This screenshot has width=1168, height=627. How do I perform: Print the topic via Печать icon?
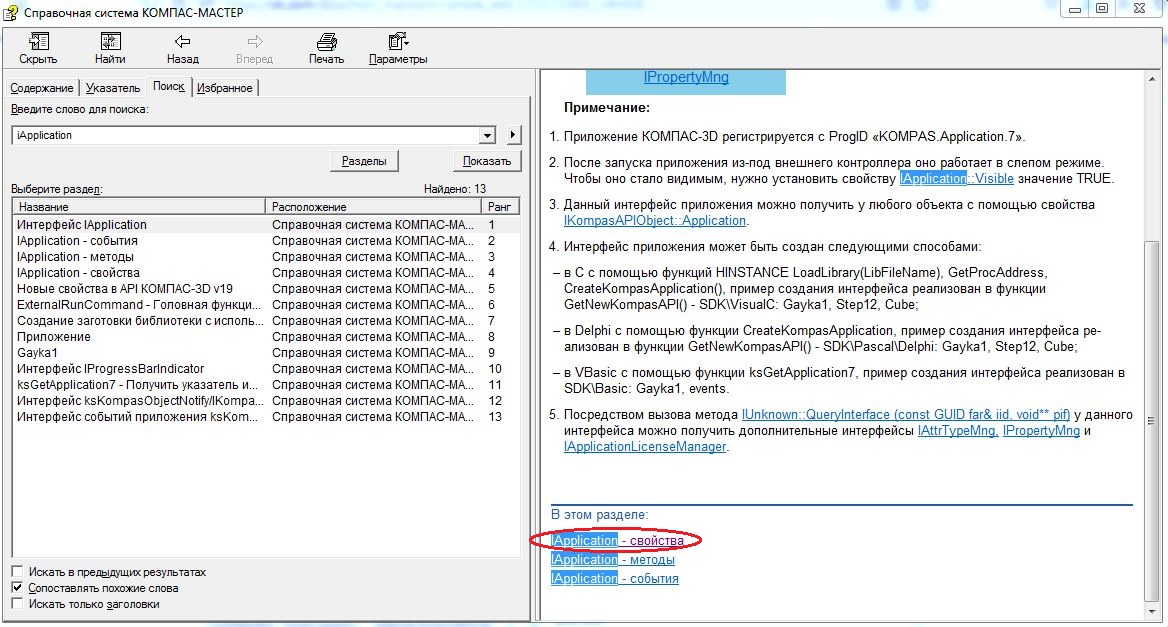(326, 42)
